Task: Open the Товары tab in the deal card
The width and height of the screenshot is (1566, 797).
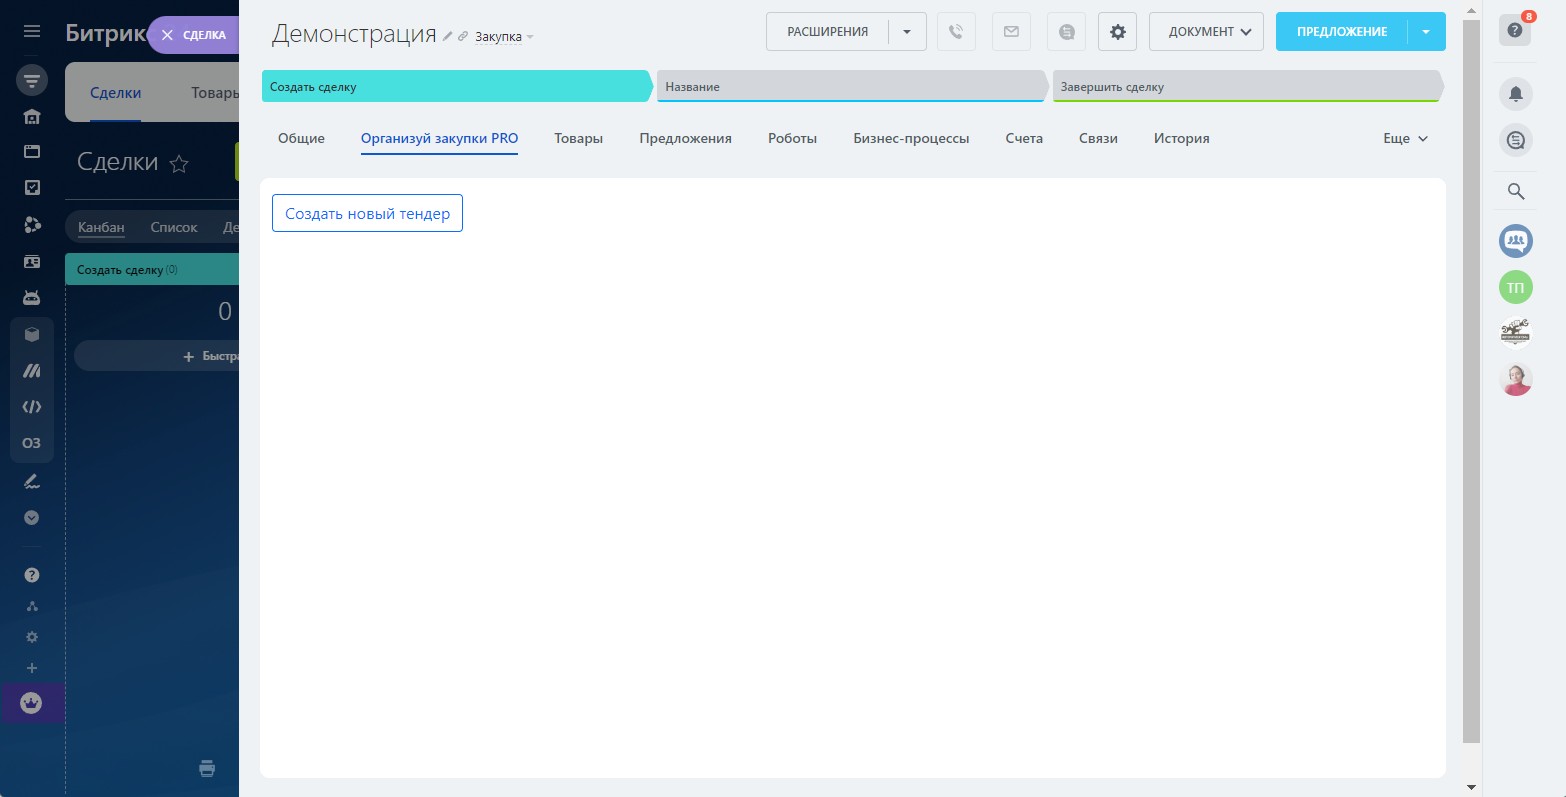Action: 579,139
